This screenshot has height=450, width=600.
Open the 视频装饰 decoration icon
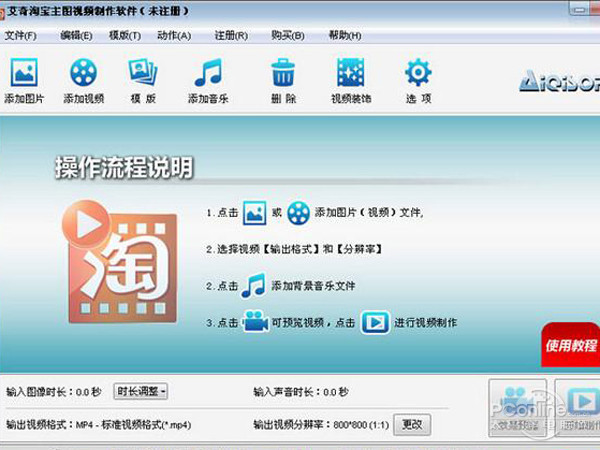[x=351, y=72]
